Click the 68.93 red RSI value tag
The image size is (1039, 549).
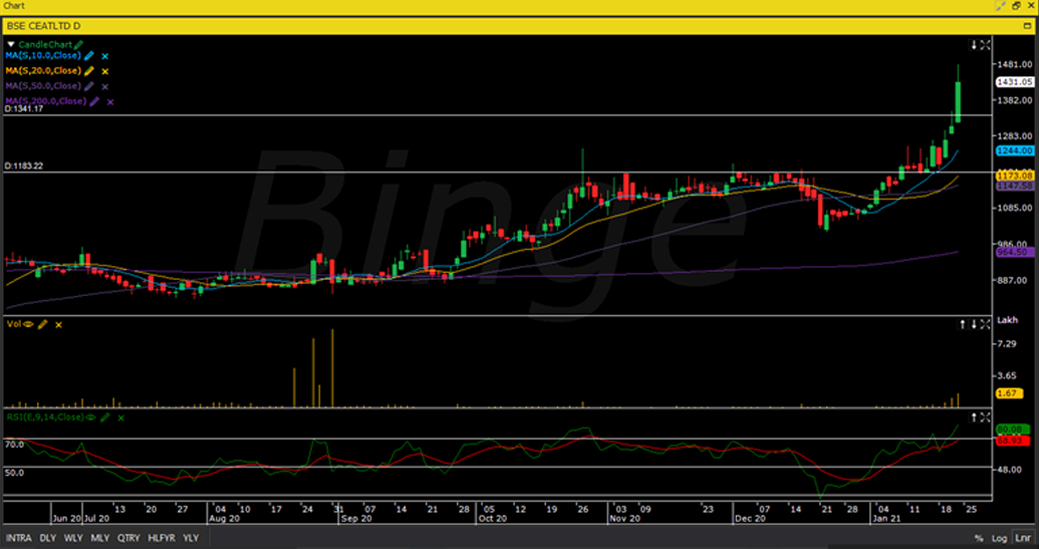1012,440
